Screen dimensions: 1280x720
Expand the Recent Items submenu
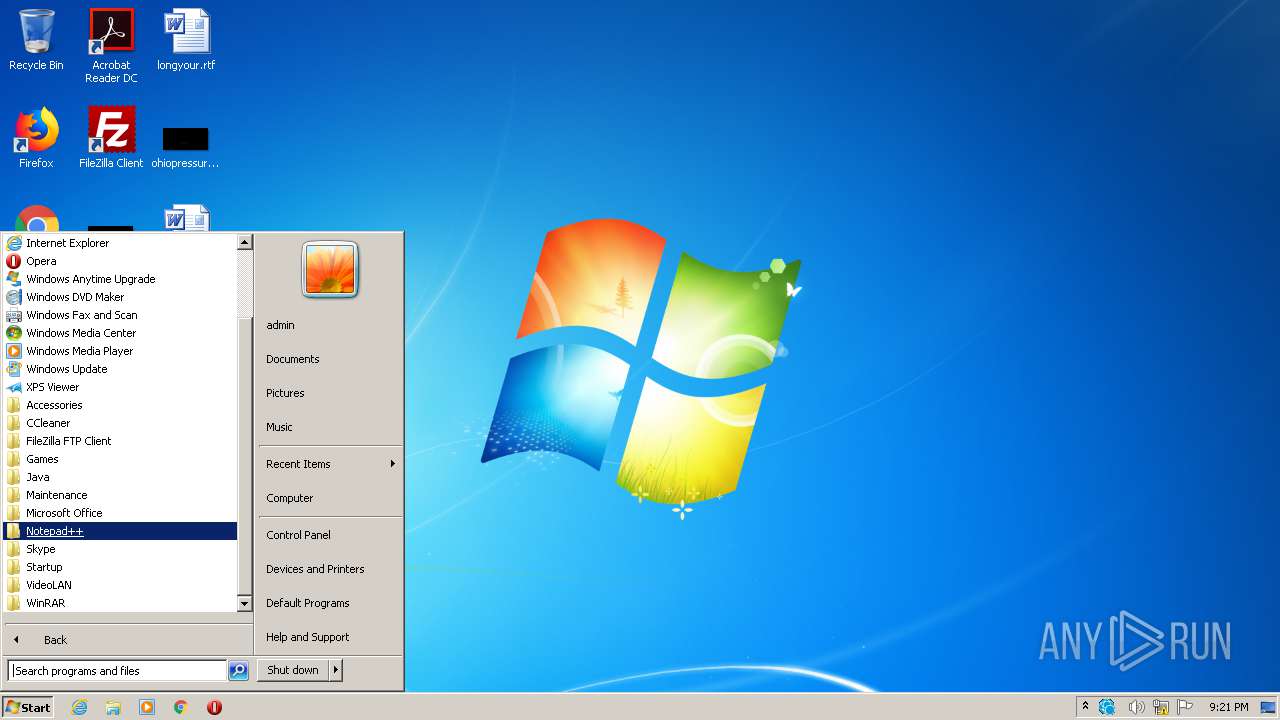330,464
